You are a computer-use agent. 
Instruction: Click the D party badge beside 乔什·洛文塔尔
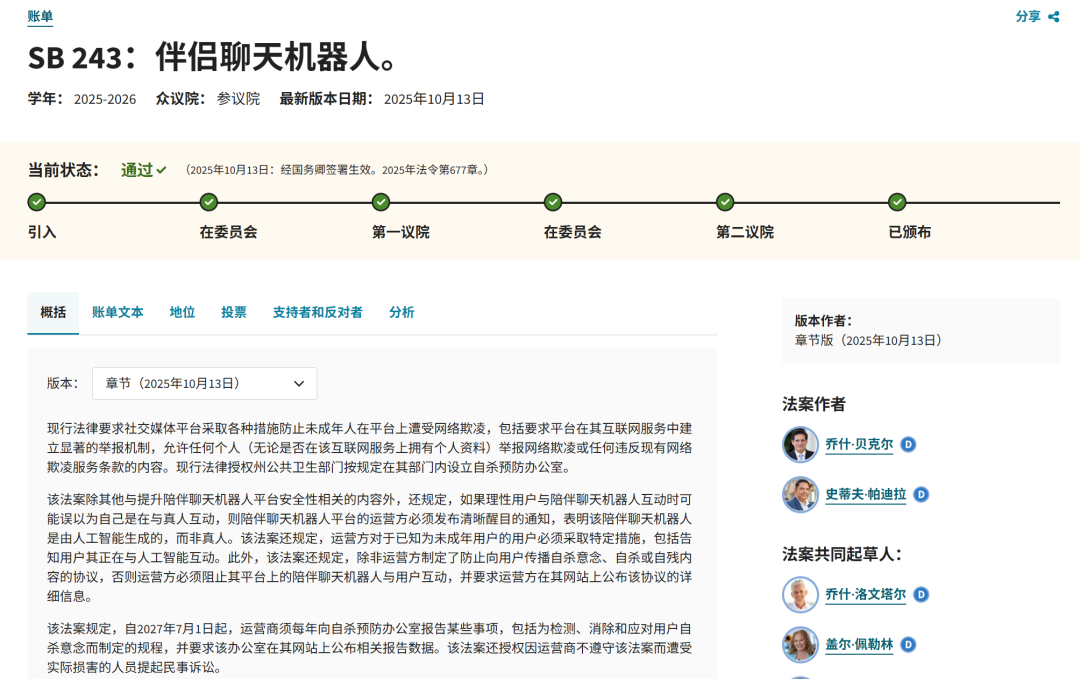pos(922,594)
